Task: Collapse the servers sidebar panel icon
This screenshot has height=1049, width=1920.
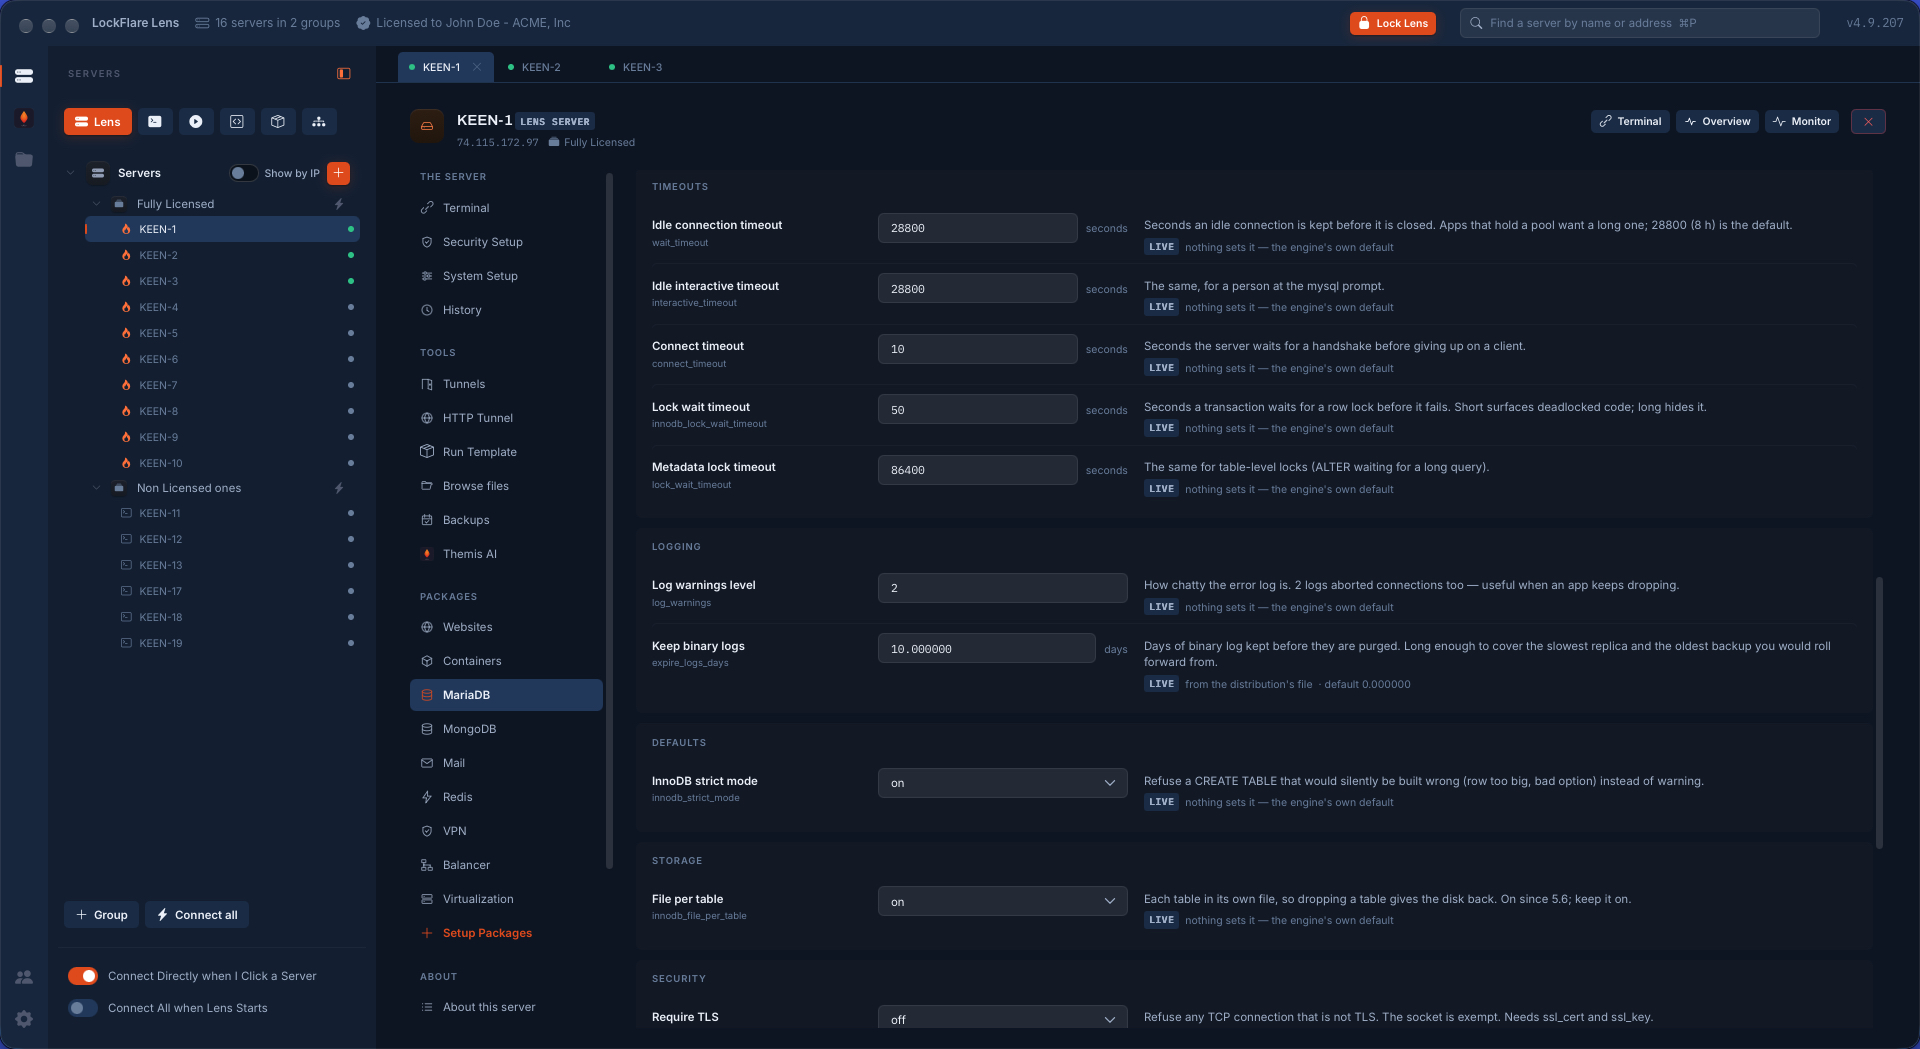Action: pos(344,74)
